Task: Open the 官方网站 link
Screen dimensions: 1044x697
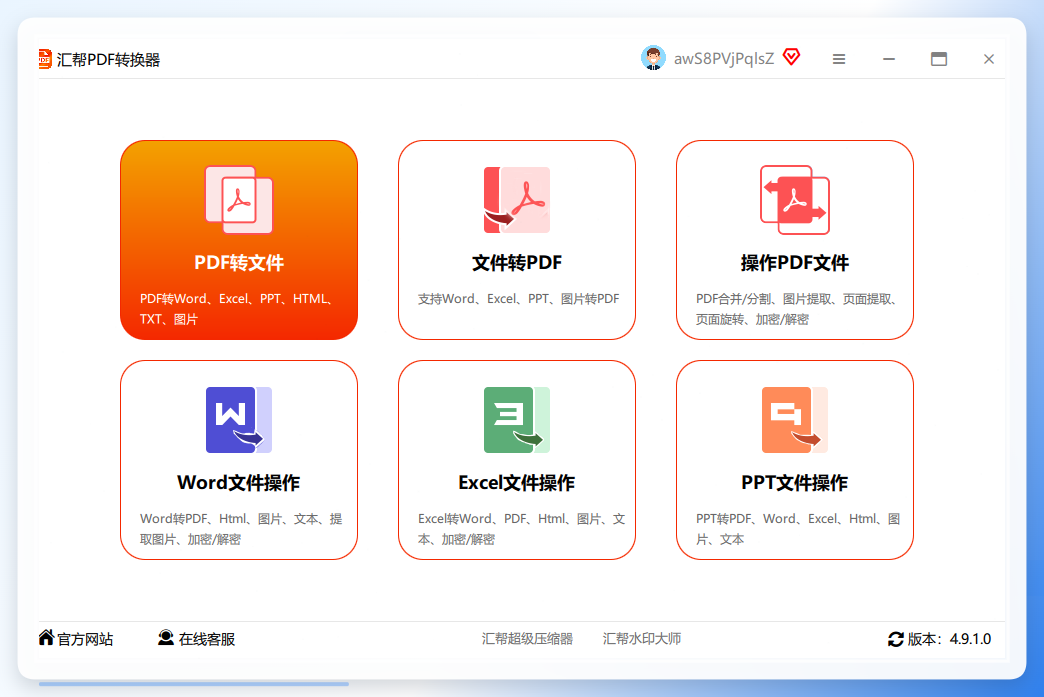Action: click(85, 639)
